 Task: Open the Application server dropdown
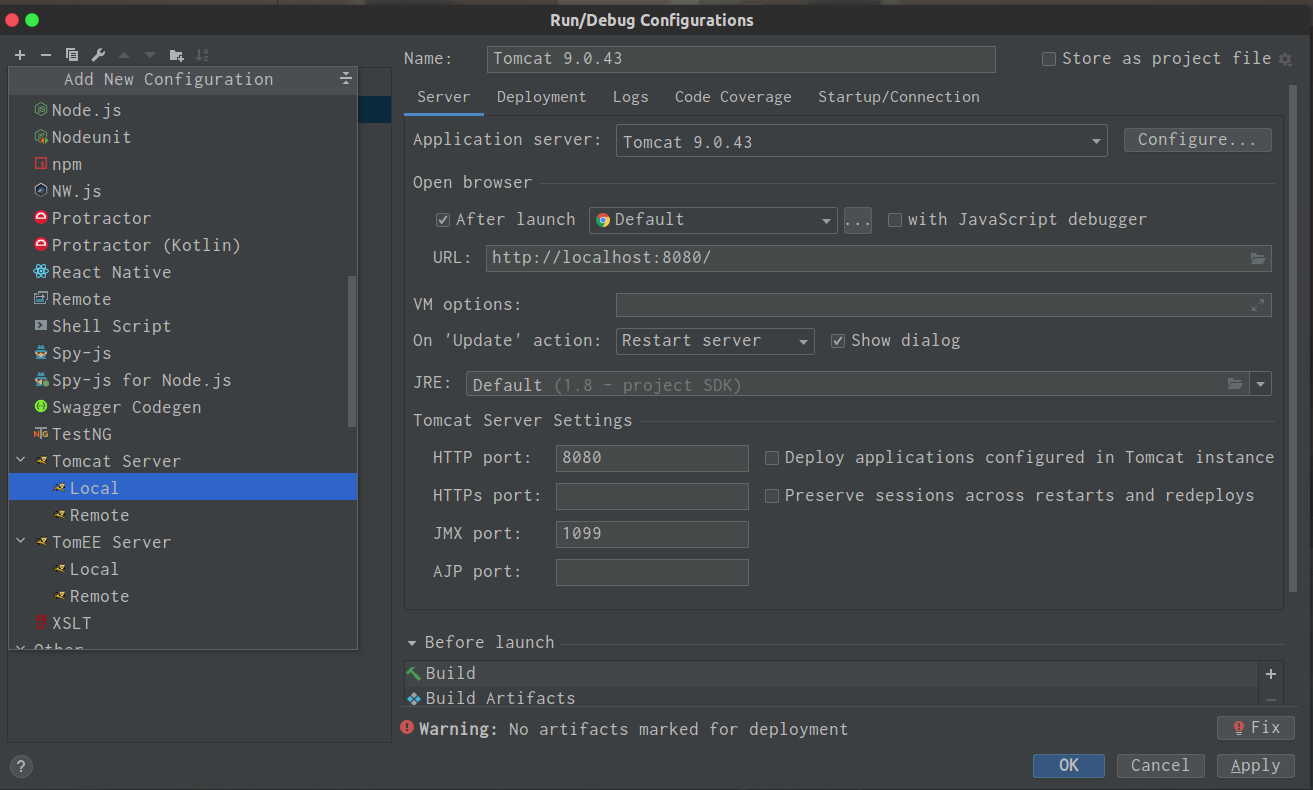(862, 141)
